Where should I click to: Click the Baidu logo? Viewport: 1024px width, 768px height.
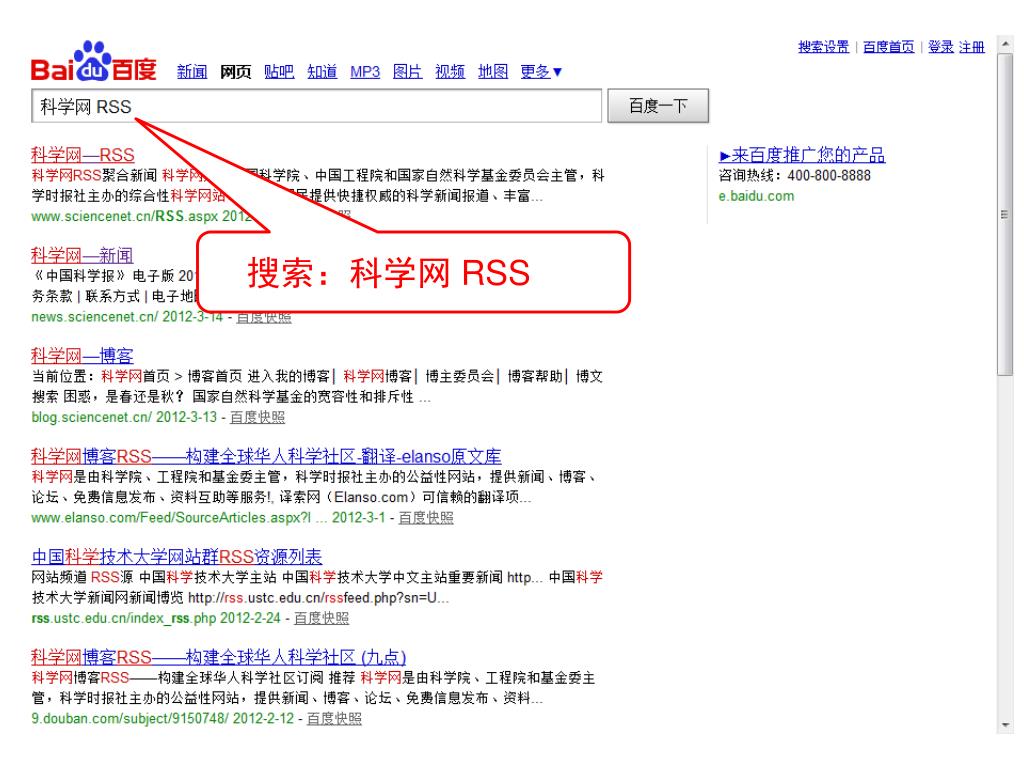coord(94,61)
